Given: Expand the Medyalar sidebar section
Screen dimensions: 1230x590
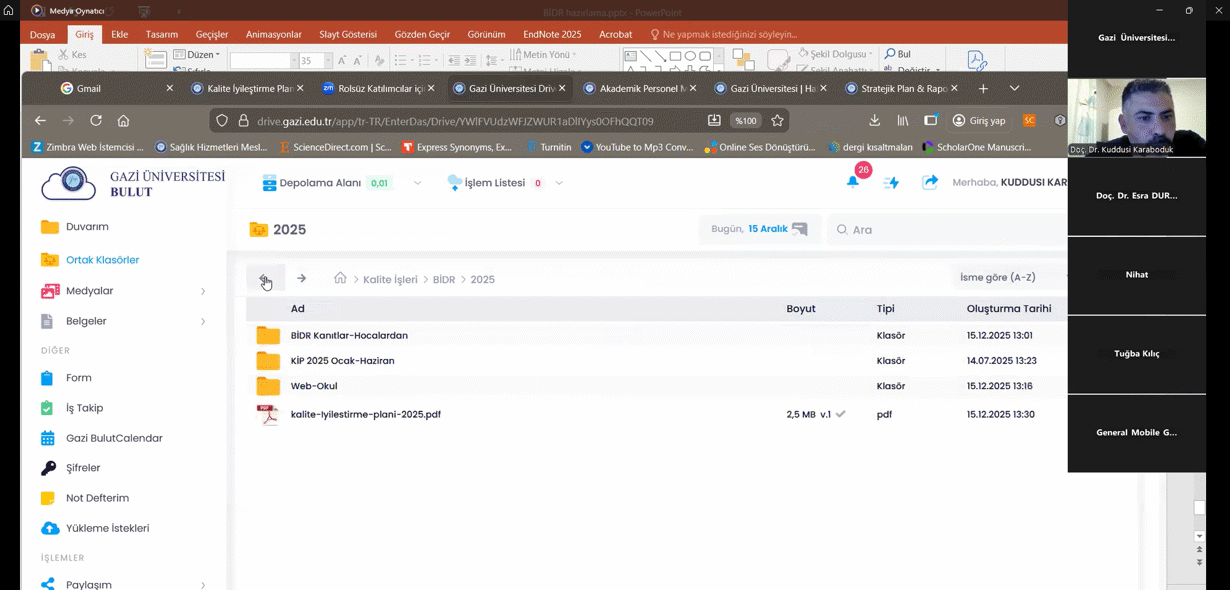Looking at the screenshot, I should click(x=203, y=291).
